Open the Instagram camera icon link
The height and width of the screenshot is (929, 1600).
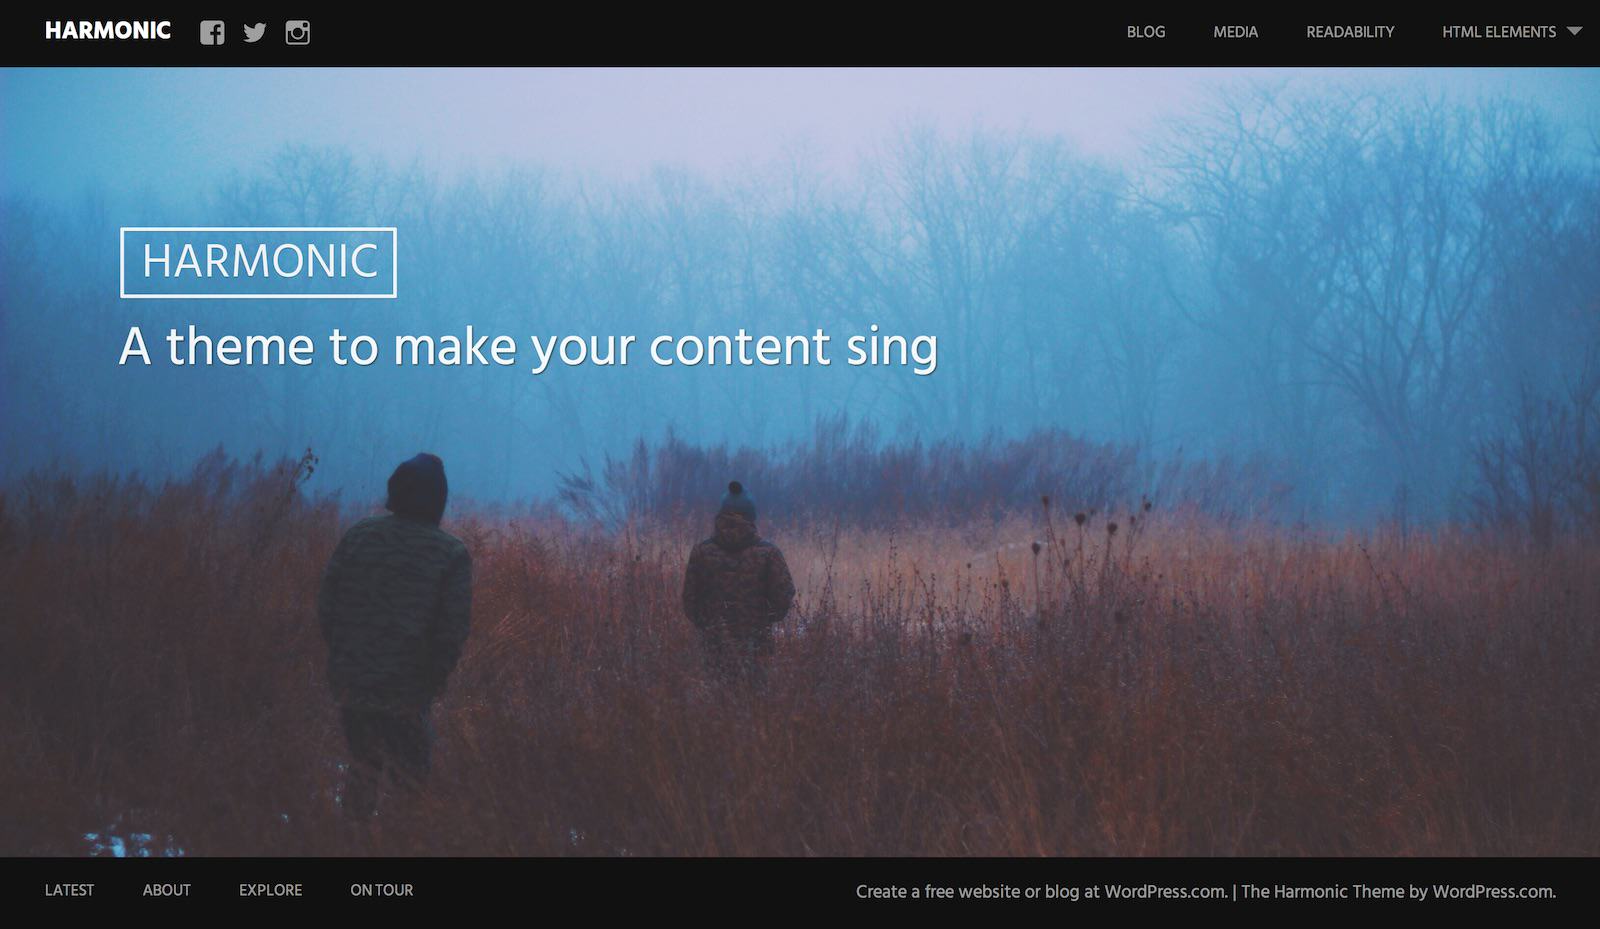click(x=298, y=33)
